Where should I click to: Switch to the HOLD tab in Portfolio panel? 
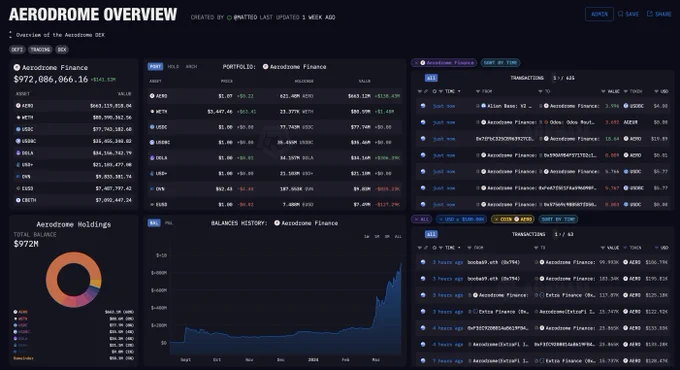(173, 67)
